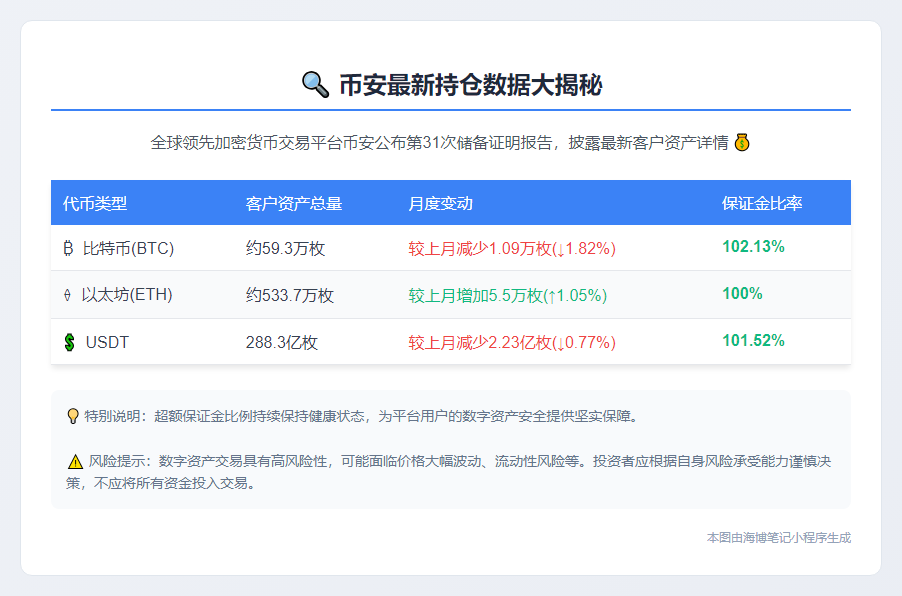Click the green ETH monthly increase text
This screenshot has width=902, height=596.
point(507,295)
